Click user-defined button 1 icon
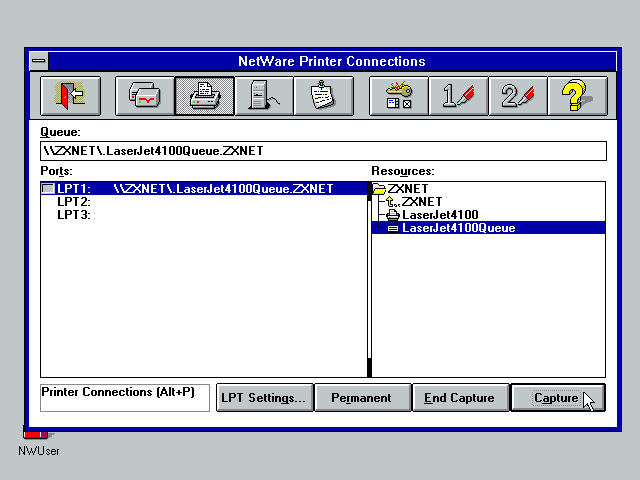Image resolution: width=640 pixels, height=480 pixels. tap(458, 96)
